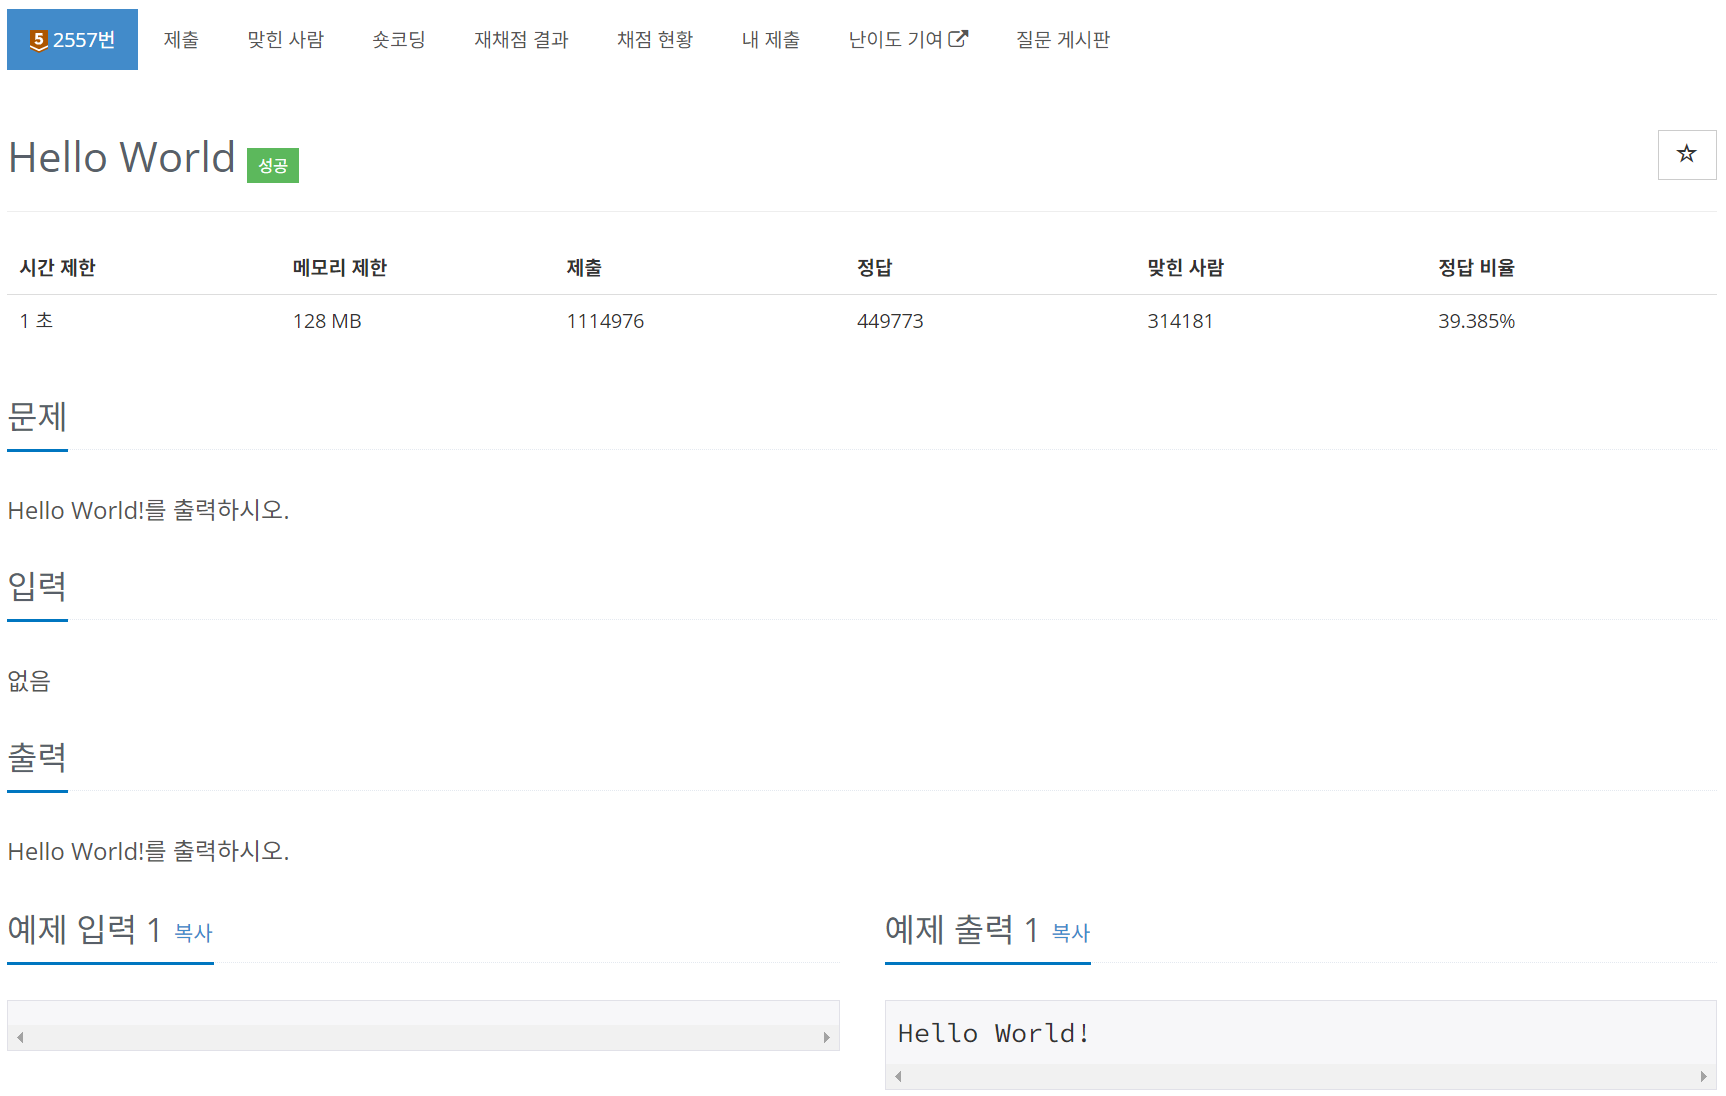Click the 예제 출력 1 heading
This screenshot has width=1726, height=1096.
962,929
